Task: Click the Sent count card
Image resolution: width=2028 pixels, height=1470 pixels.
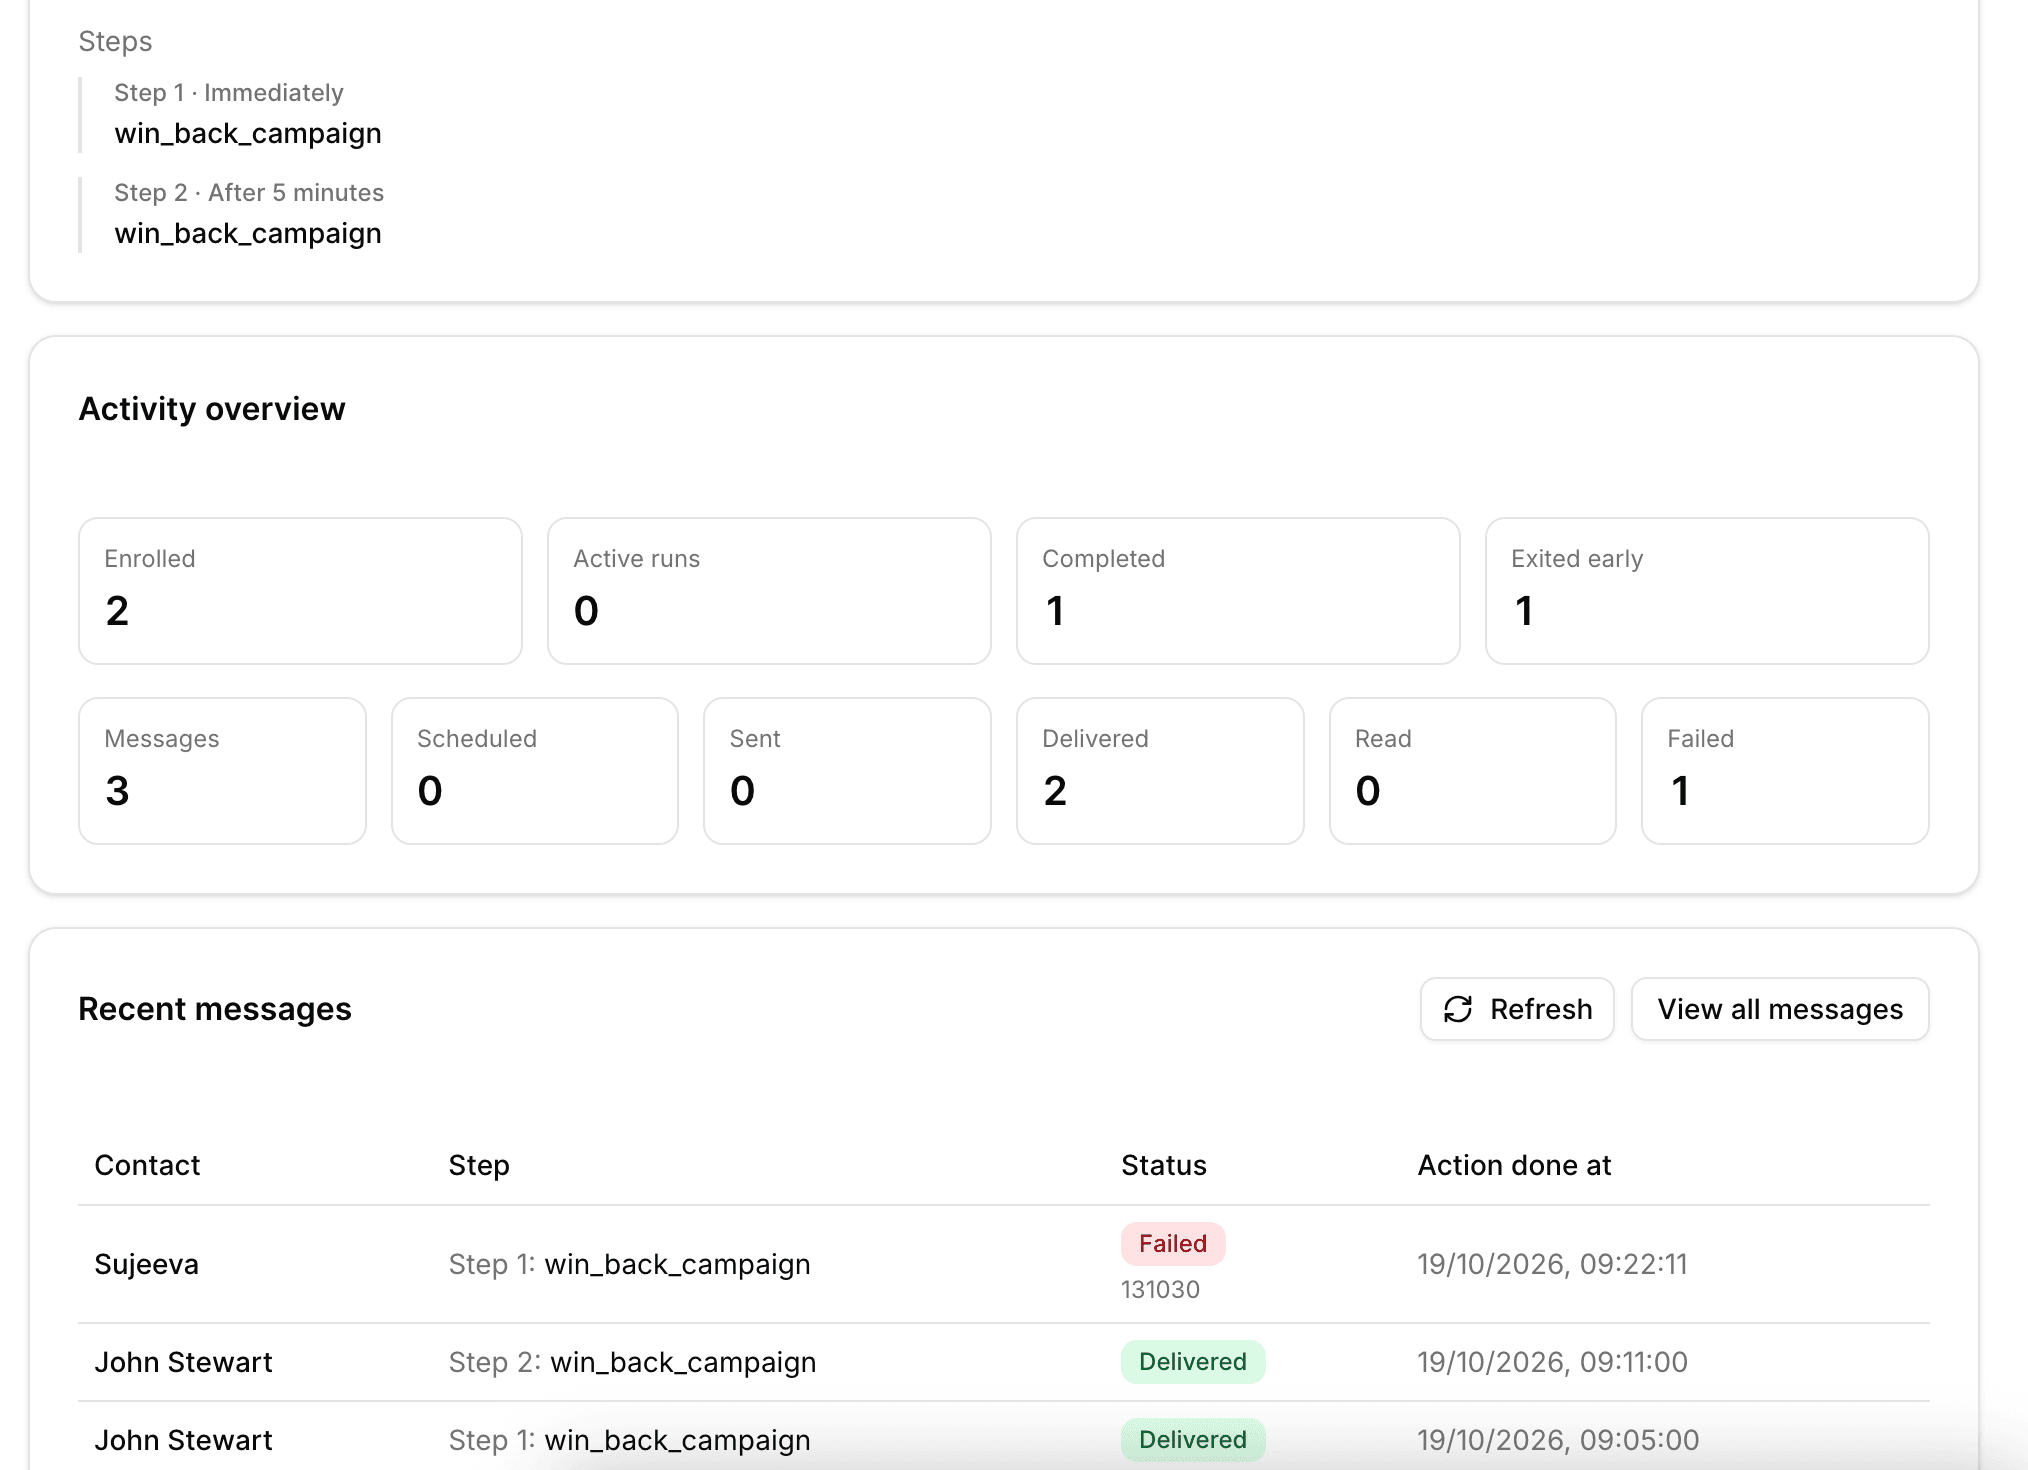Action: [x=847, y=771]
